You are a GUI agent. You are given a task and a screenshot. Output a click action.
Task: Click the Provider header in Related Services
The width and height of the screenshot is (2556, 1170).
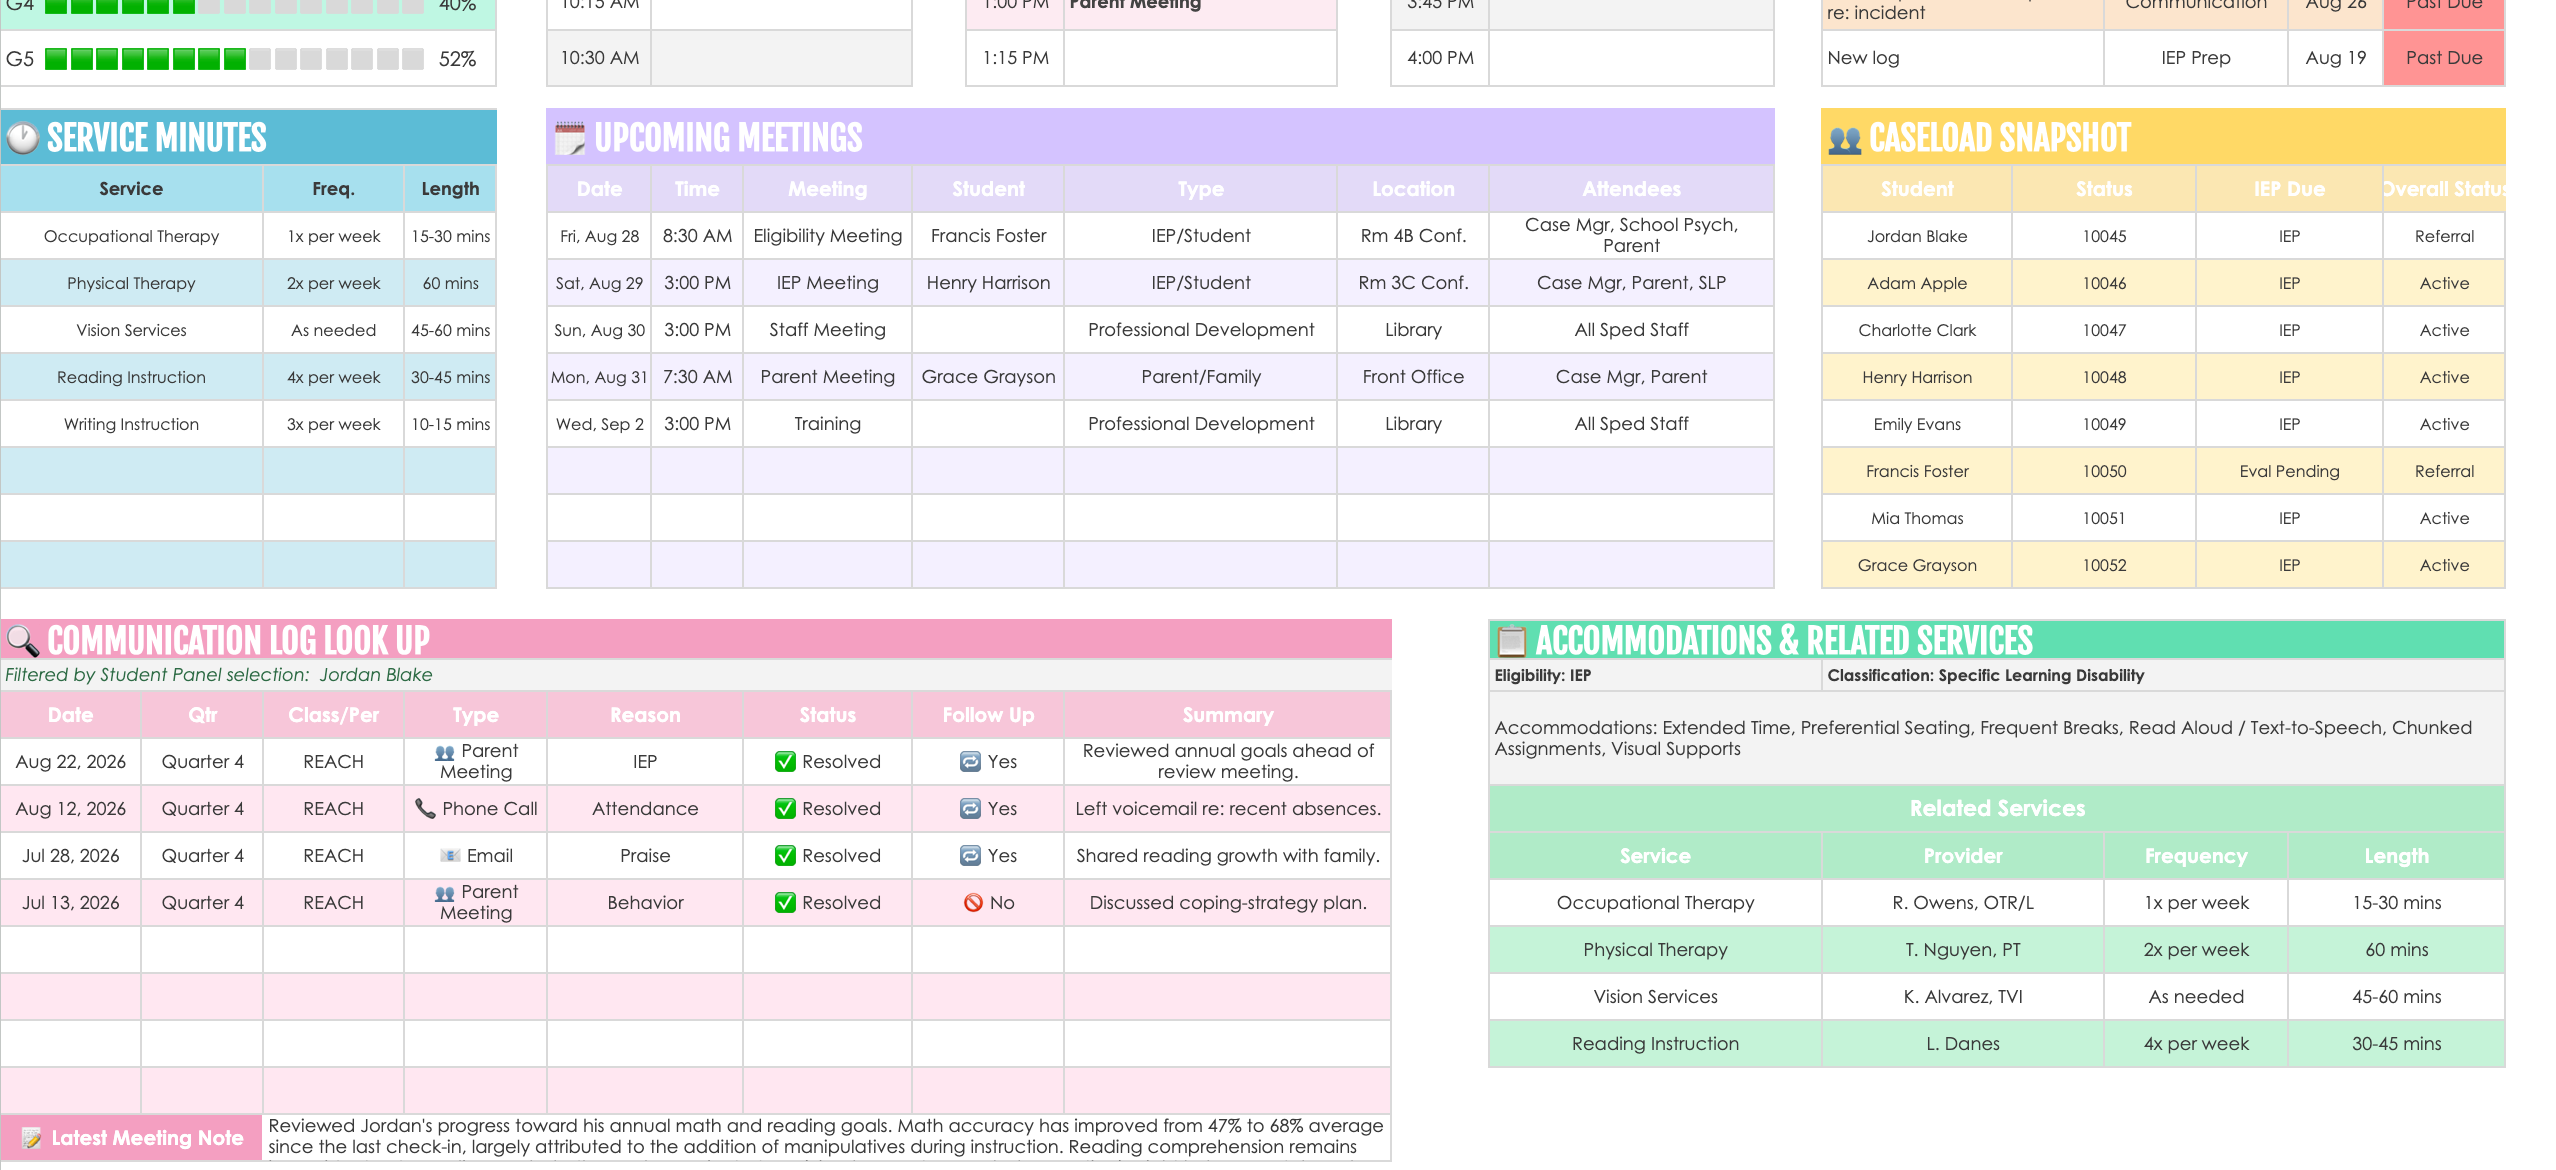coord(1962,856)
